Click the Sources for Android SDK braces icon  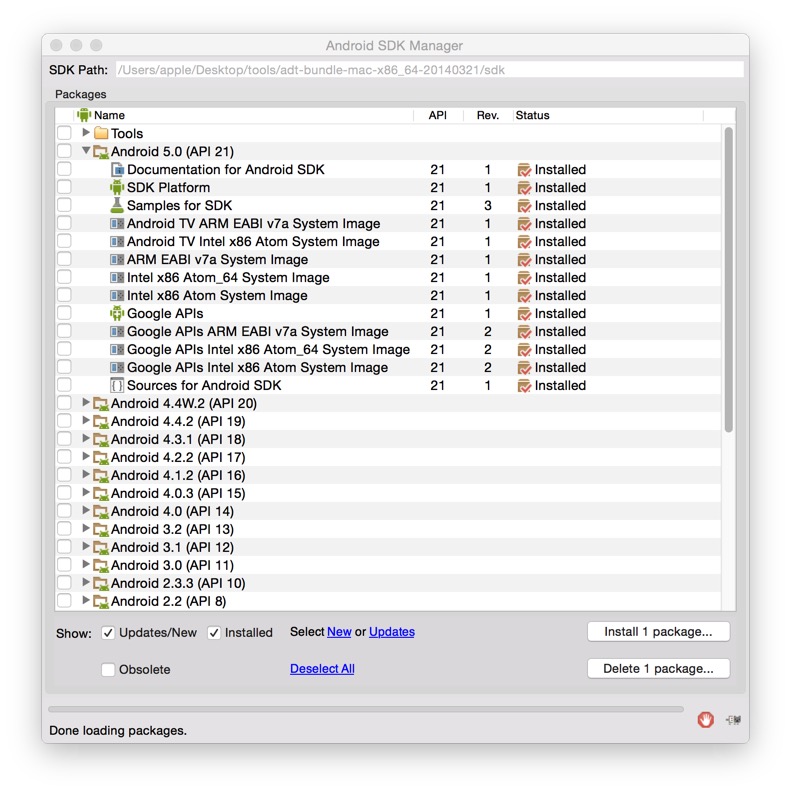[117, 385]
